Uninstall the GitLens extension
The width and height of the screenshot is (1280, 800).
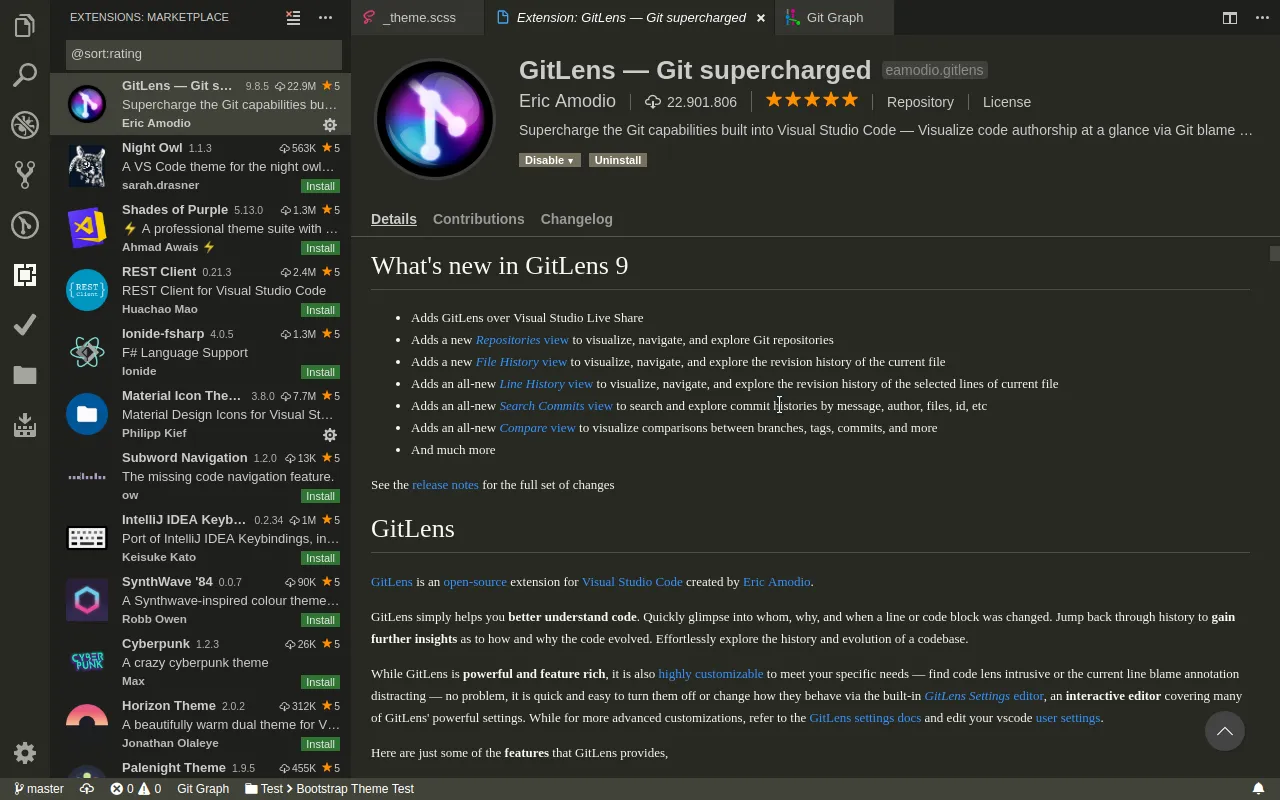(x=617, y=160)
